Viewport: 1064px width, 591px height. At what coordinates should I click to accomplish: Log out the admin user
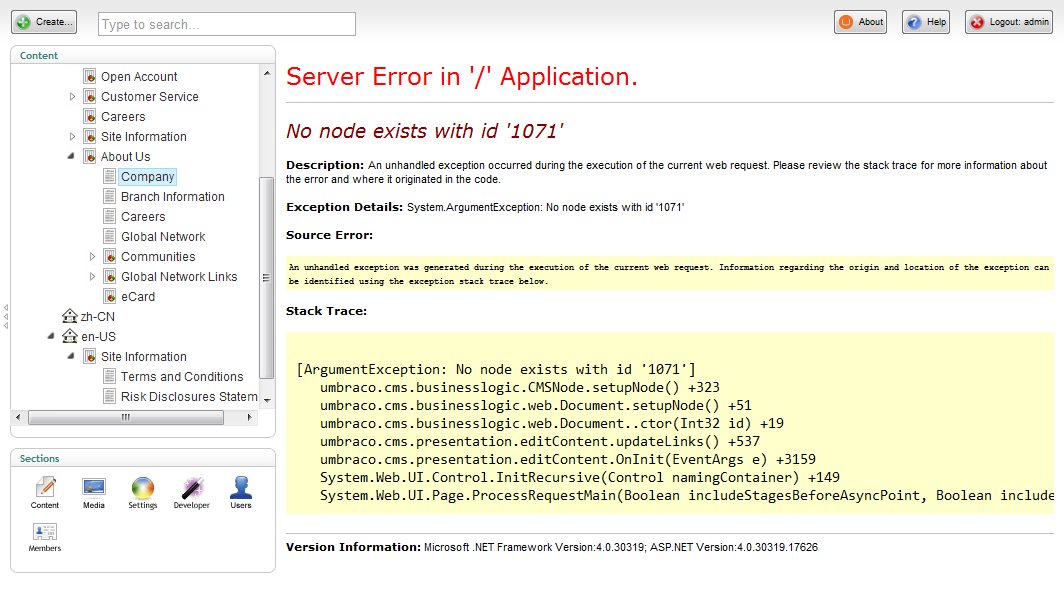coord(1009,22)
